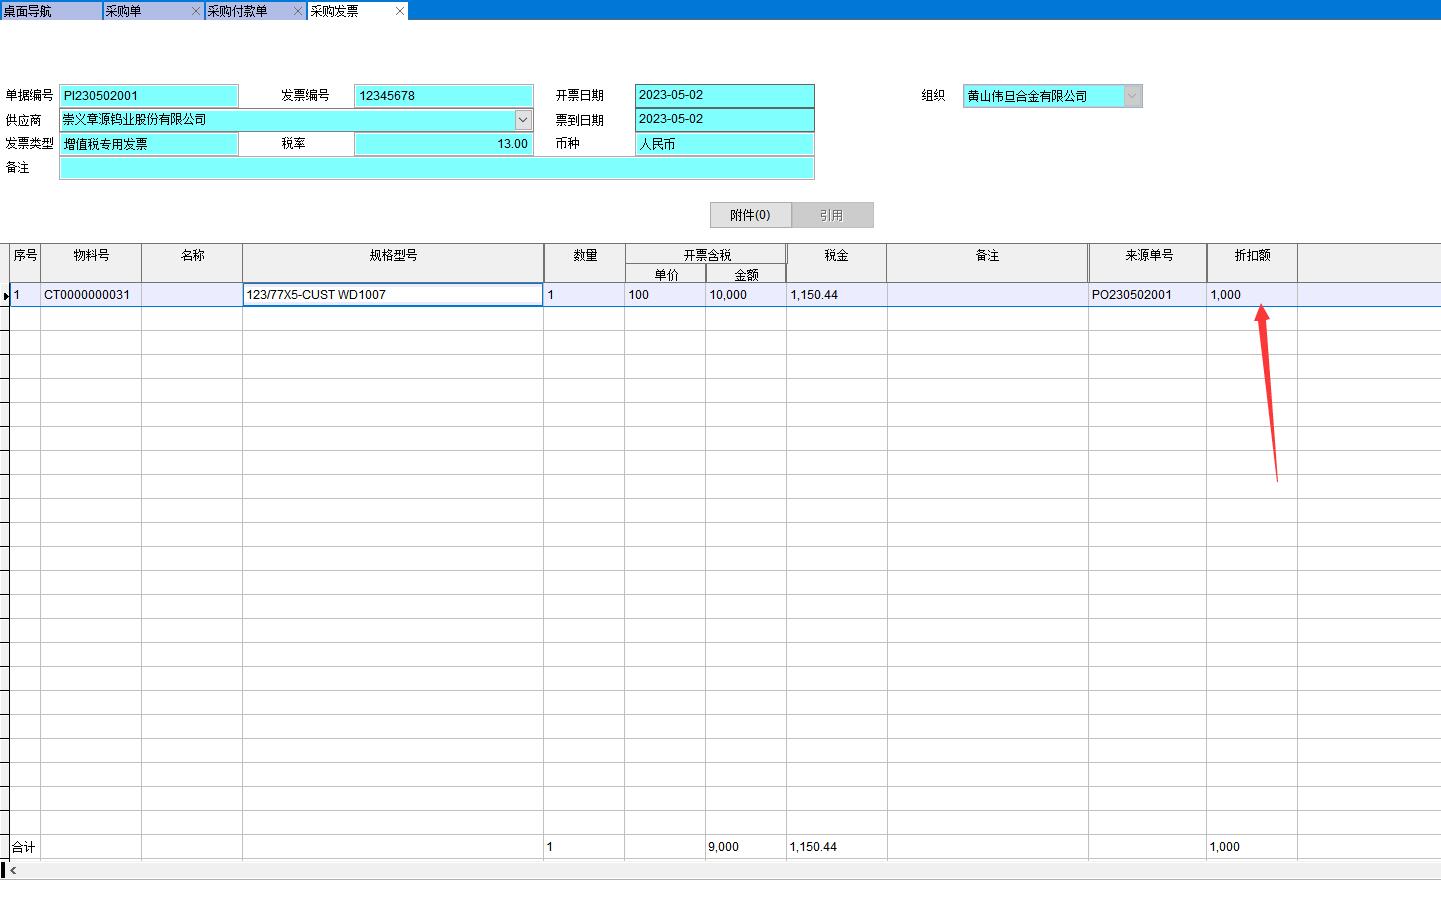Click the 规格型号 column header
The width and height of the screenshot is (1441, 897).
(x=393, y=256)
